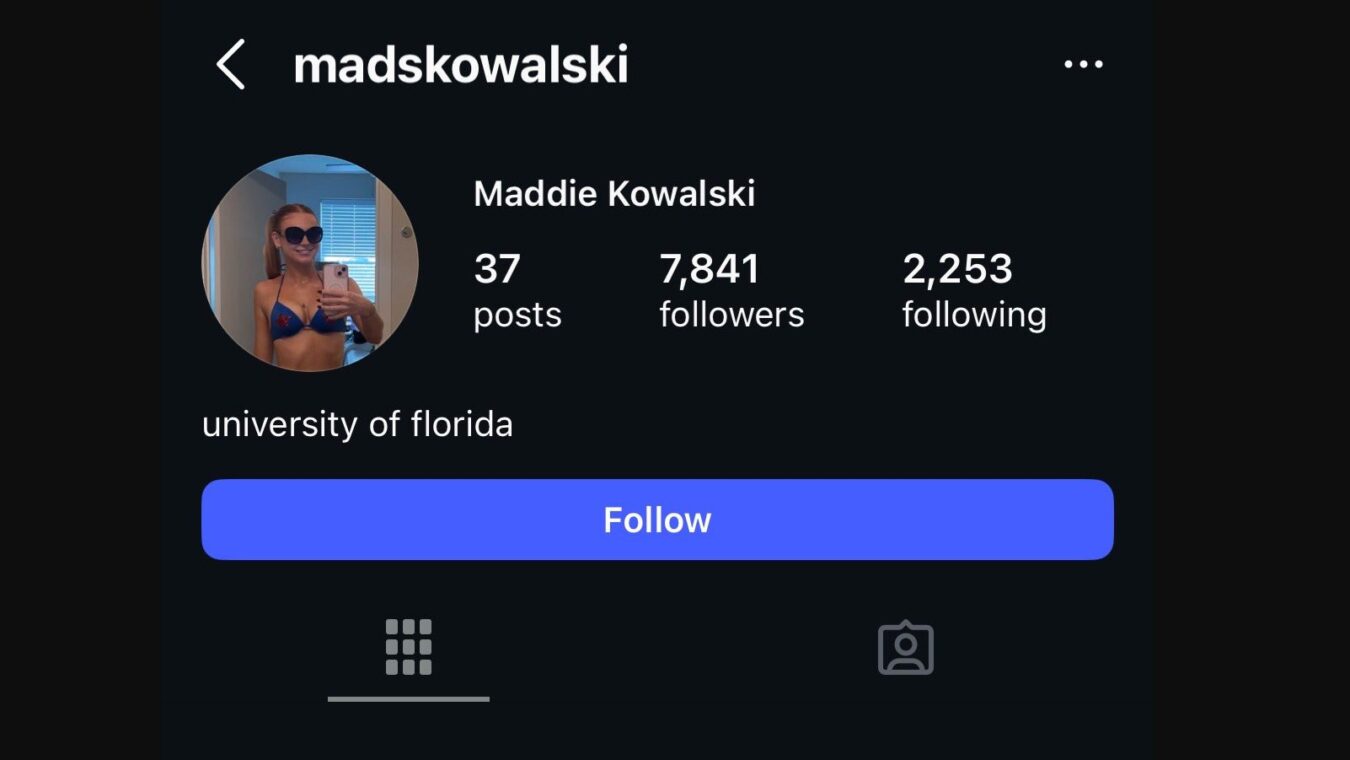Screen dimensions: 1350x760
Task: Tap the "followers" label
Action: (x=731, y=315)
